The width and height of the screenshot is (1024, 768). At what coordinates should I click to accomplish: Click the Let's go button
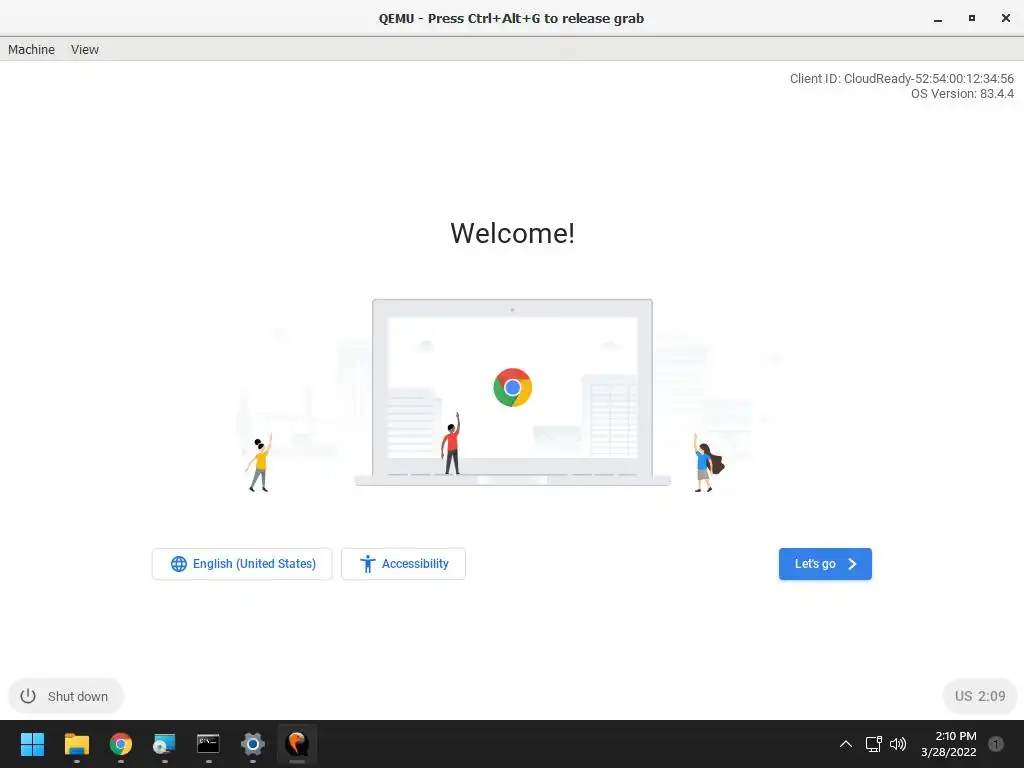(x=825, y=564)
